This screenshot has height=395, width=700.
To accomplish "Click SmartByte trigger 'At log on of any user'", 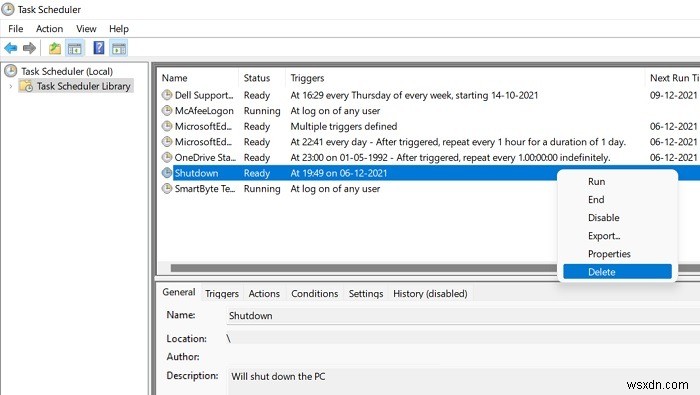I will tap(335, 189).
